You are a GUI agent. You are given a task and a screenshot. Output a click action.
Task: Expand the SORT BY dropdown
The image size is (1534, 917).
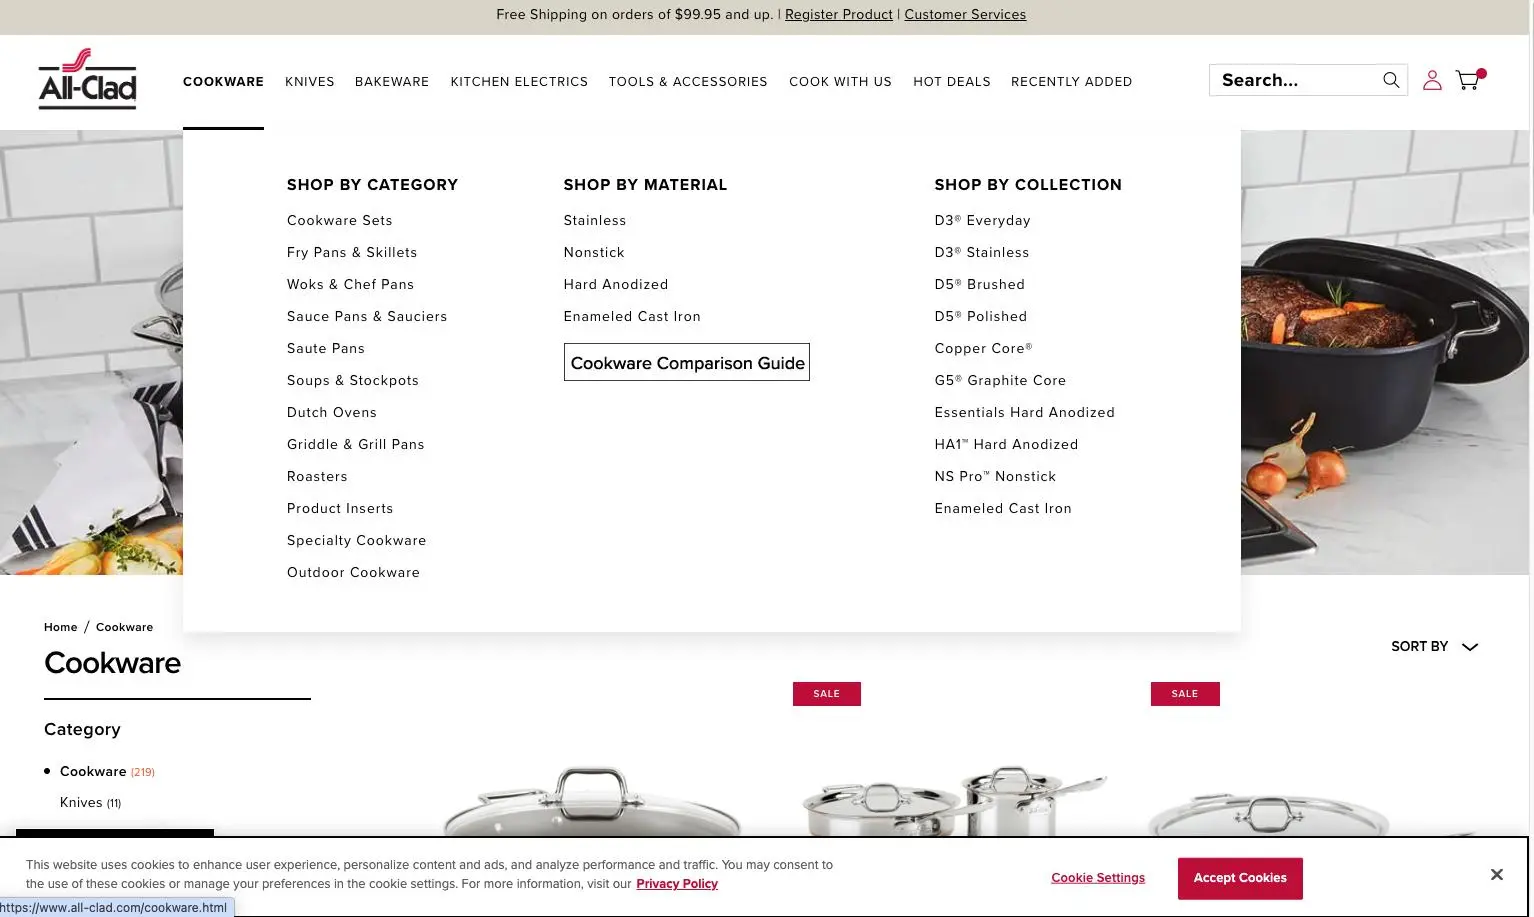click(1435, 646)
